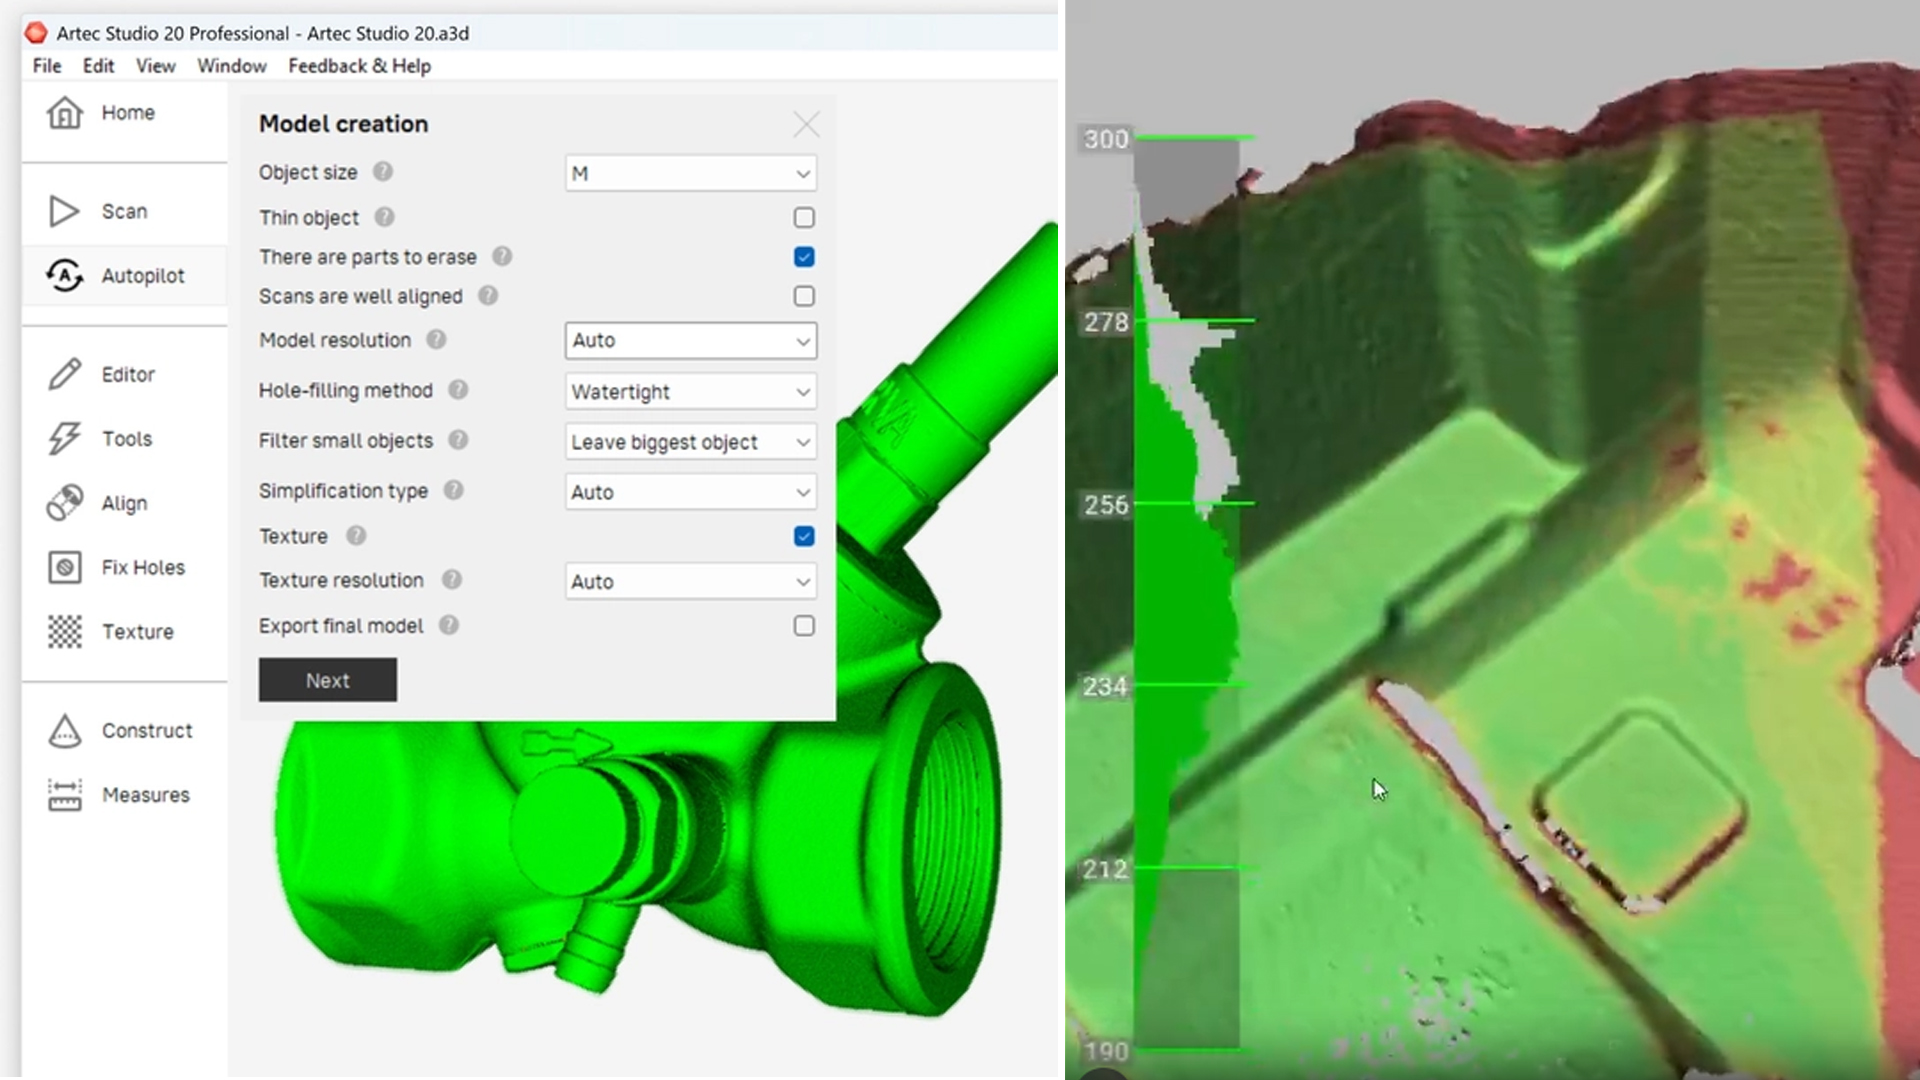This screenshot has width=1920, height=1080.
Task: Enable the Thin object checkbox
Action: click(x=804, y=218)
